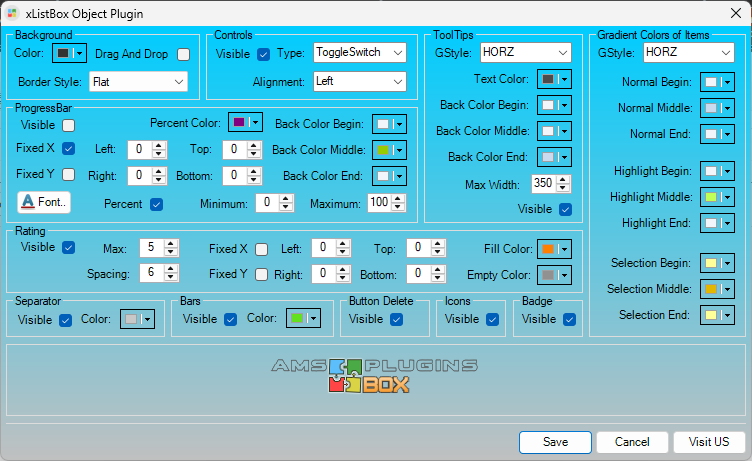Enable the Drag And Drop checkbox
This screenshot has height=461, width=752.
click(183, 54)
